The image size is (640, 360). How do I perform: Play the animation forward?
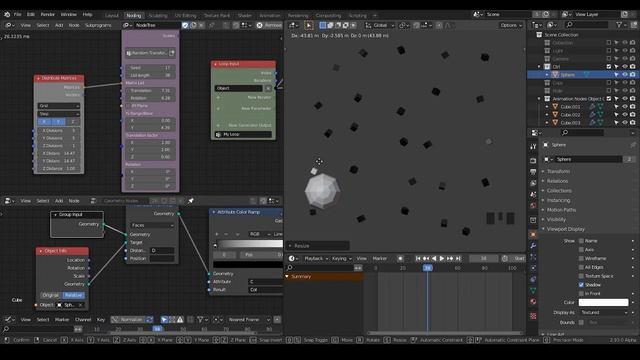[x=442, y=258]
